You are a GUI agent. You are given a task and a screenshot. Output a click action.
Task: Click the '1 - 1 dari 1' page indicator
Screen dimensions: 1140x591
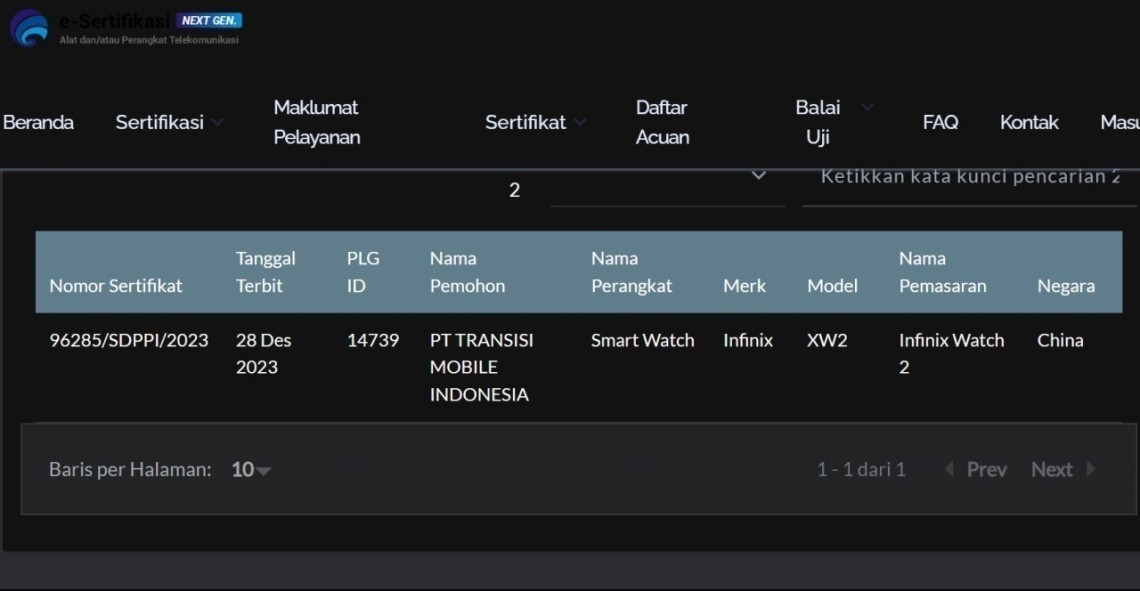[x=862, y=470]
